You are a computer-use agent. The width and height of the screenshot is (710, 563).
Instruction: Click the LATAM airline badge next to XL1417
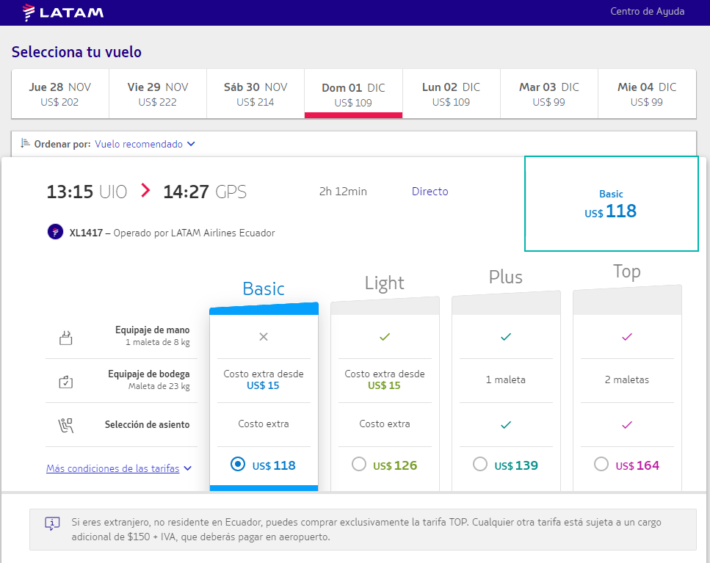pos(55,232)
